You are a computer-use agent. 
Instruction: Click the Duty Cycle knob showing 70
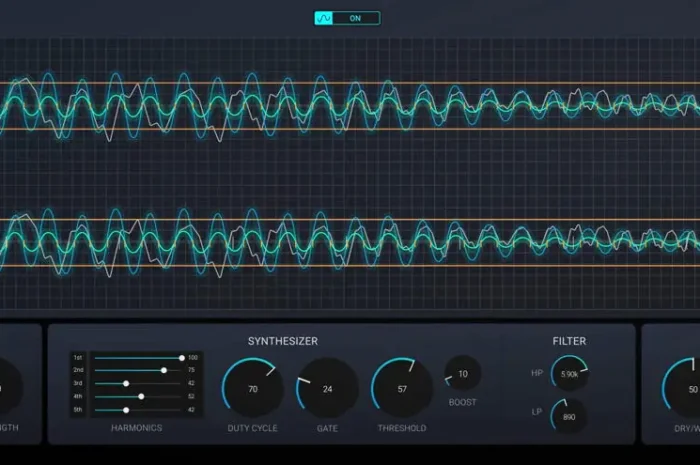tap(253, 389)
